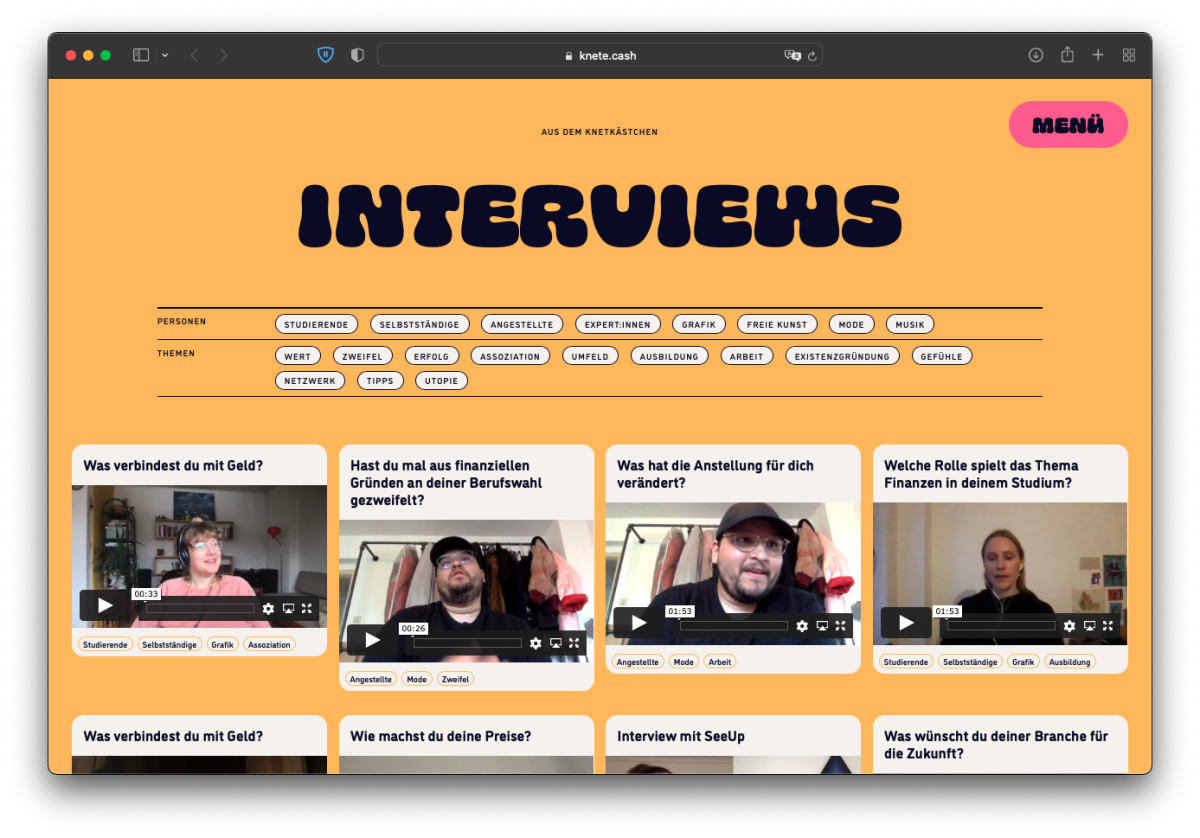The width and height of the screenshot is (1200, 838).
Task: Click the Bitwarden shield extension icon
Action: [x=325, y=55]
